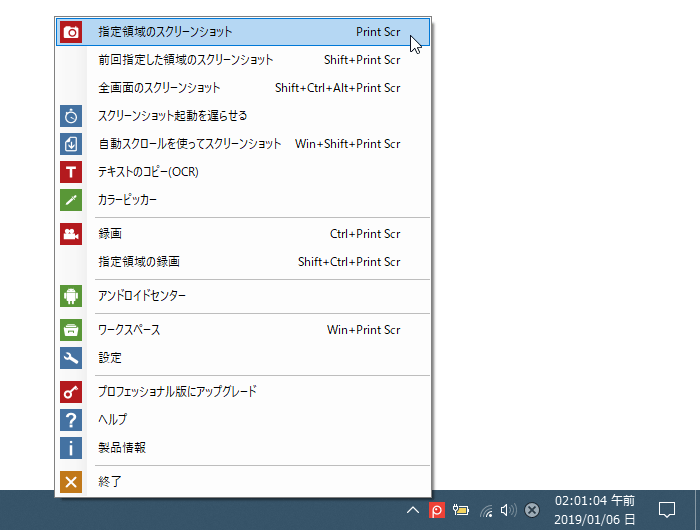700x530 pixels.
Task: Click the red T icon for OCR
Action: tap(71, 172)
